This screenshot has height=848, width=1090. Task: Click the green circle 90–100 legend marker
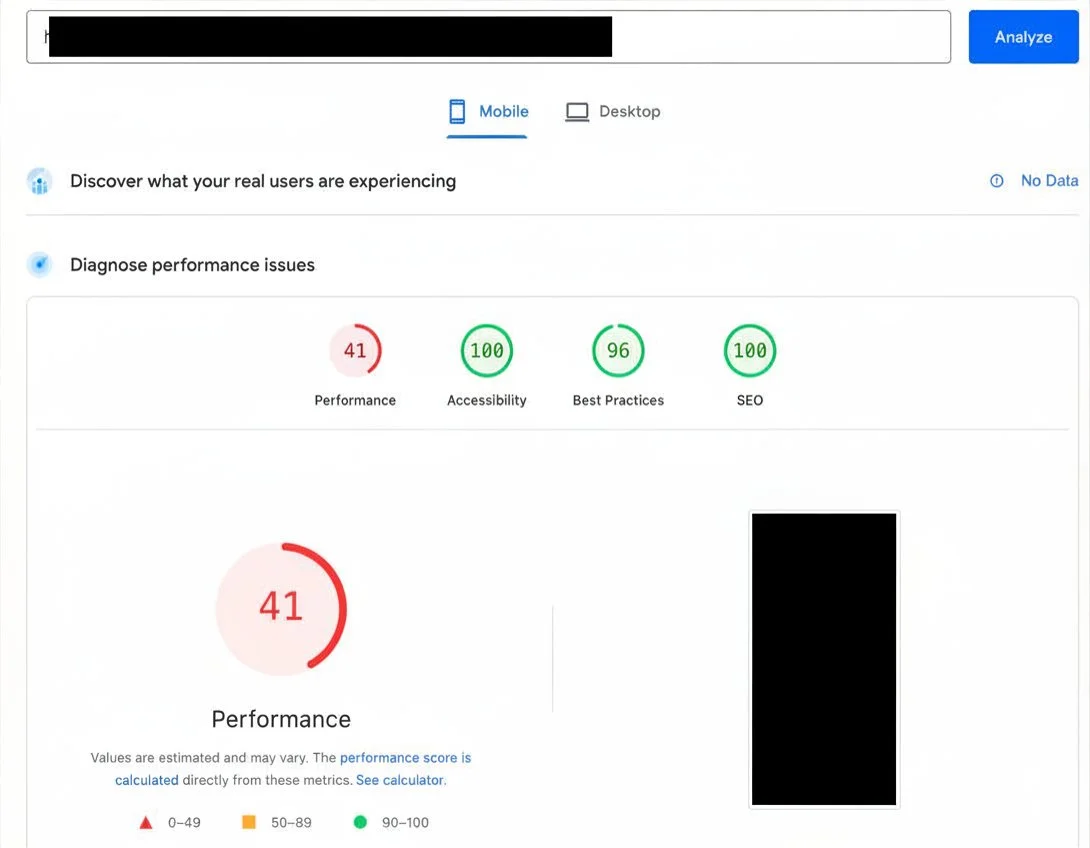pos(360,821)
